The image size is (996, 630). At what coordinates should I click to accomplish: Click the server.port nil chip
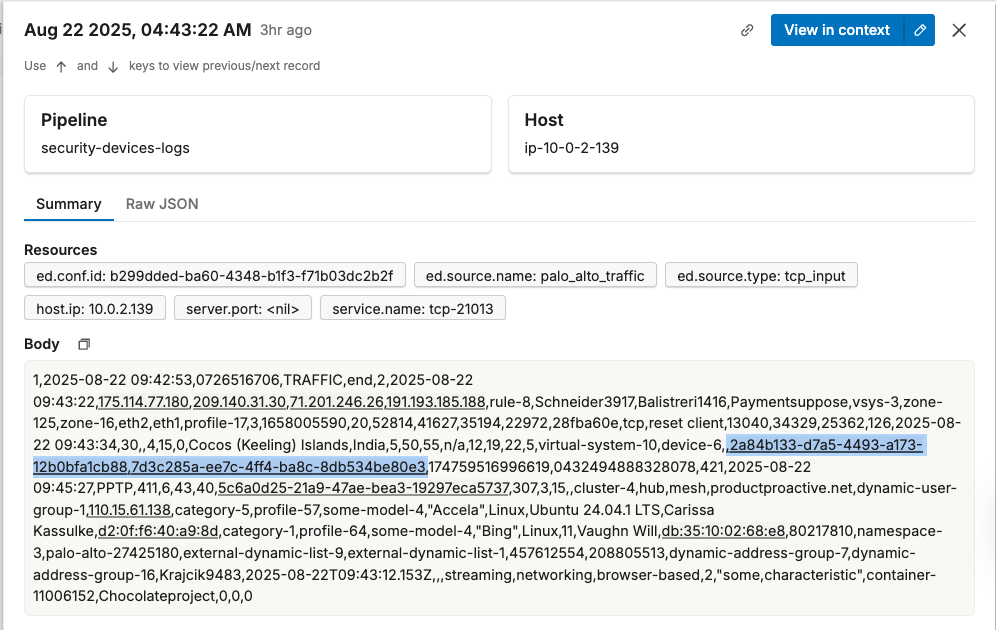[x=242, y=308]
